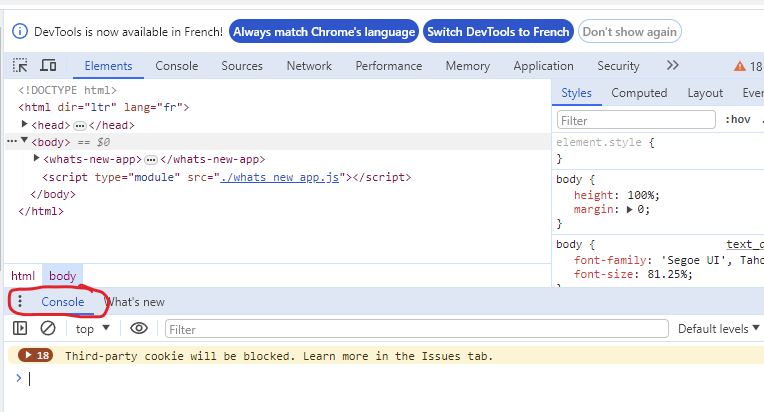Expand the whats-new-app element node
The width and height of the screenshot is (764, 412).
tap(36, 158)
